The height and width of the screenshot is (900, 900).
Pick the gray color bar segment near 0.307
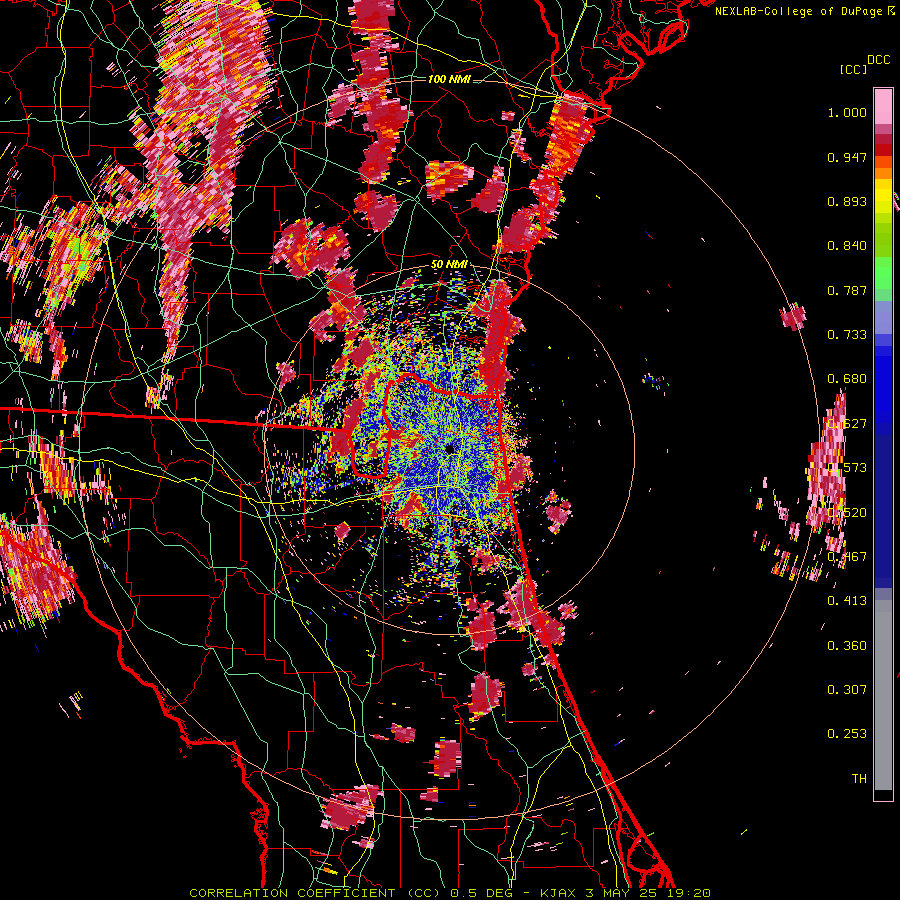(883, 695)
